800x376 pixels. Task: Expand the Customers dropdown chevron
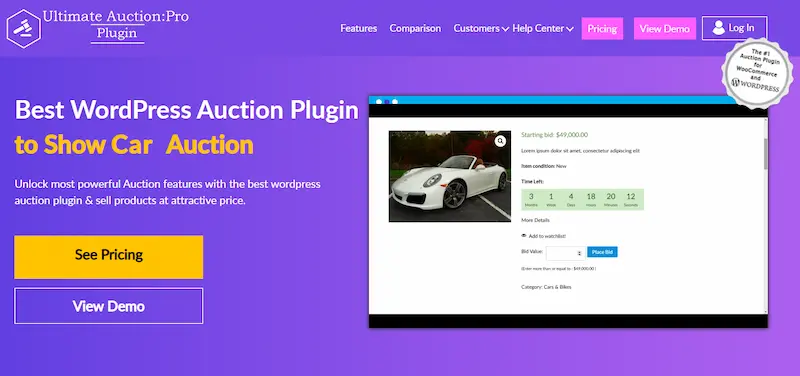pyautogui.click(x=506, y=29)
